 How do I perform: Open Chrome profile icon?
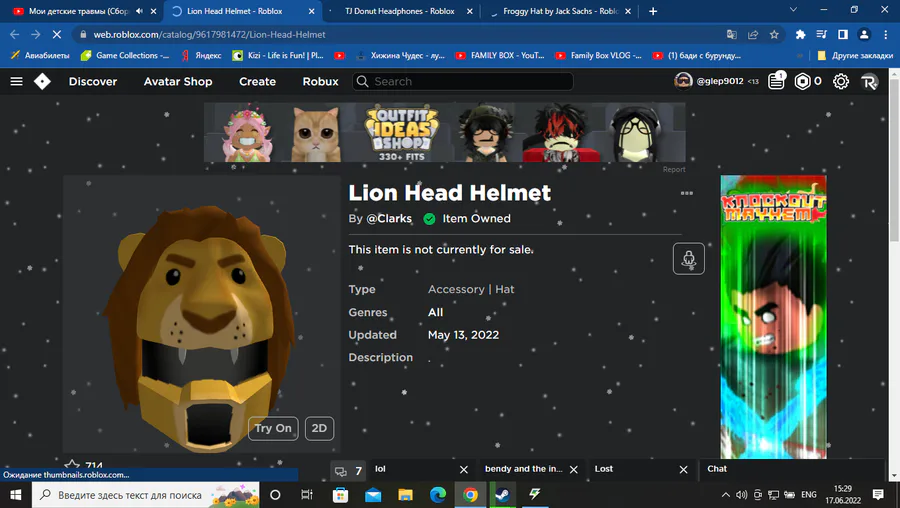pyautogui.click(x=864, y=34)
